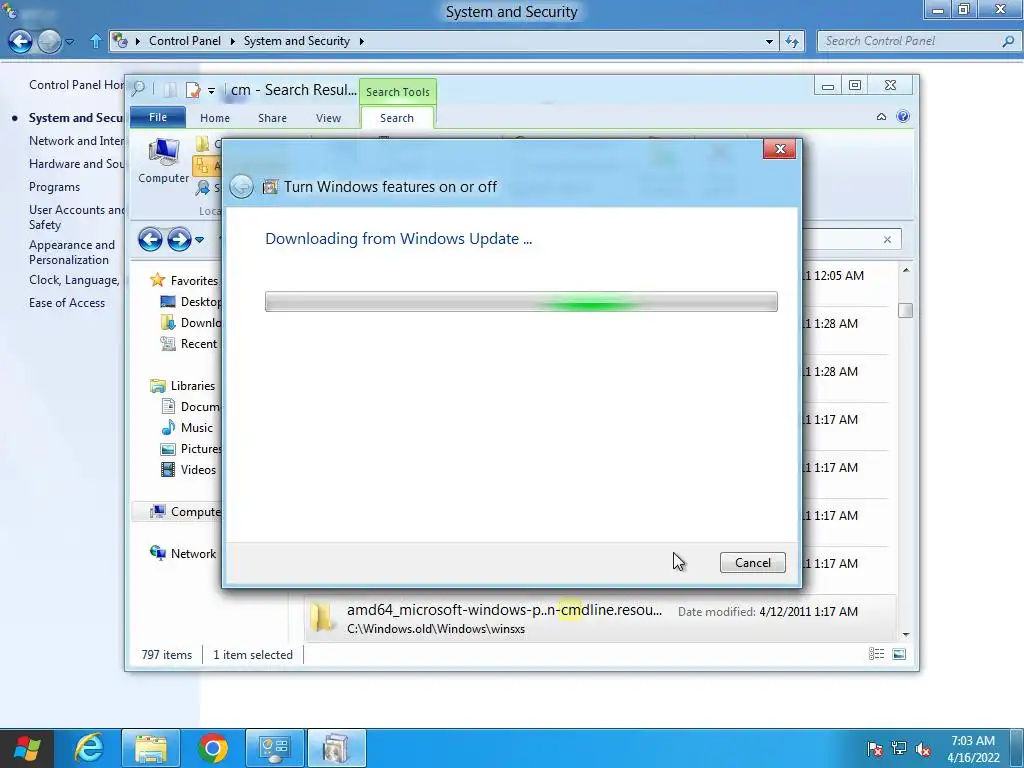Open the Music library

click(x=187, y=428)
